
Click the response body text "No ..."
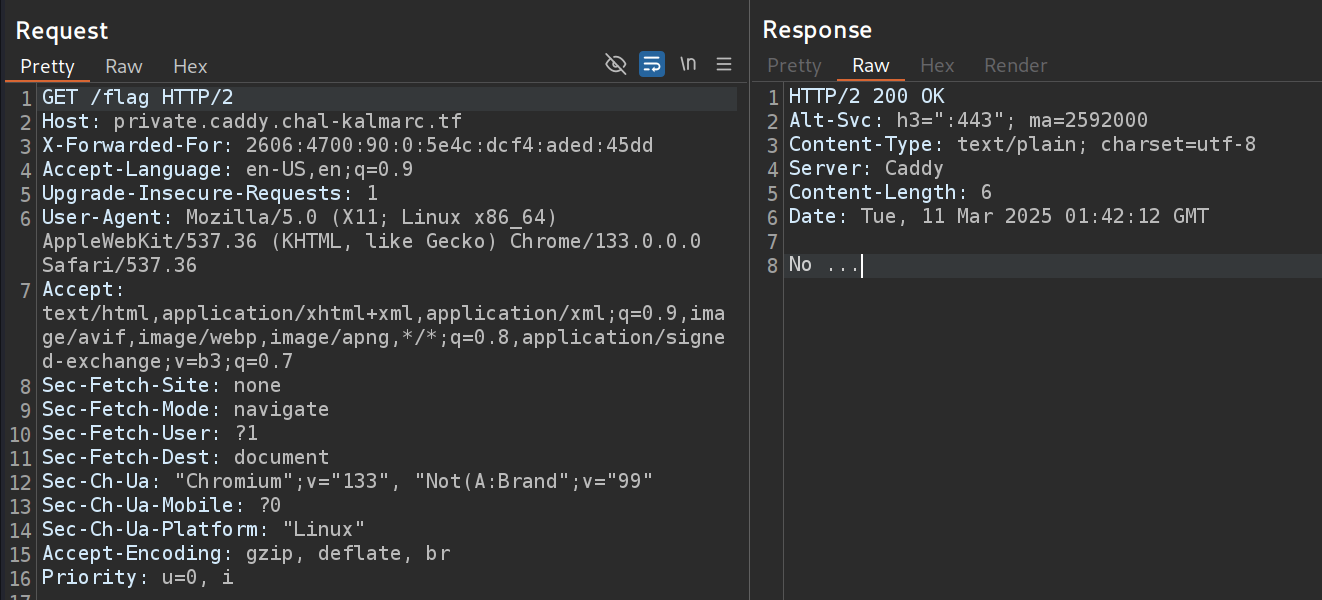tap(823, 265)
